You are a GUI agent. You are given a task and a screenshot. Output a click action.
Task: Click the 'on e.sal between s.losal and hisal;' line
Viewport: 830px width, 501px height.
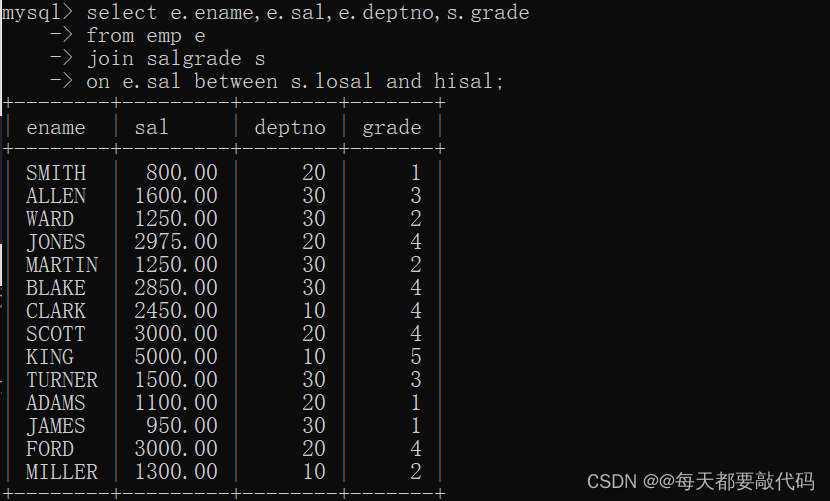(x=295, y=82)
